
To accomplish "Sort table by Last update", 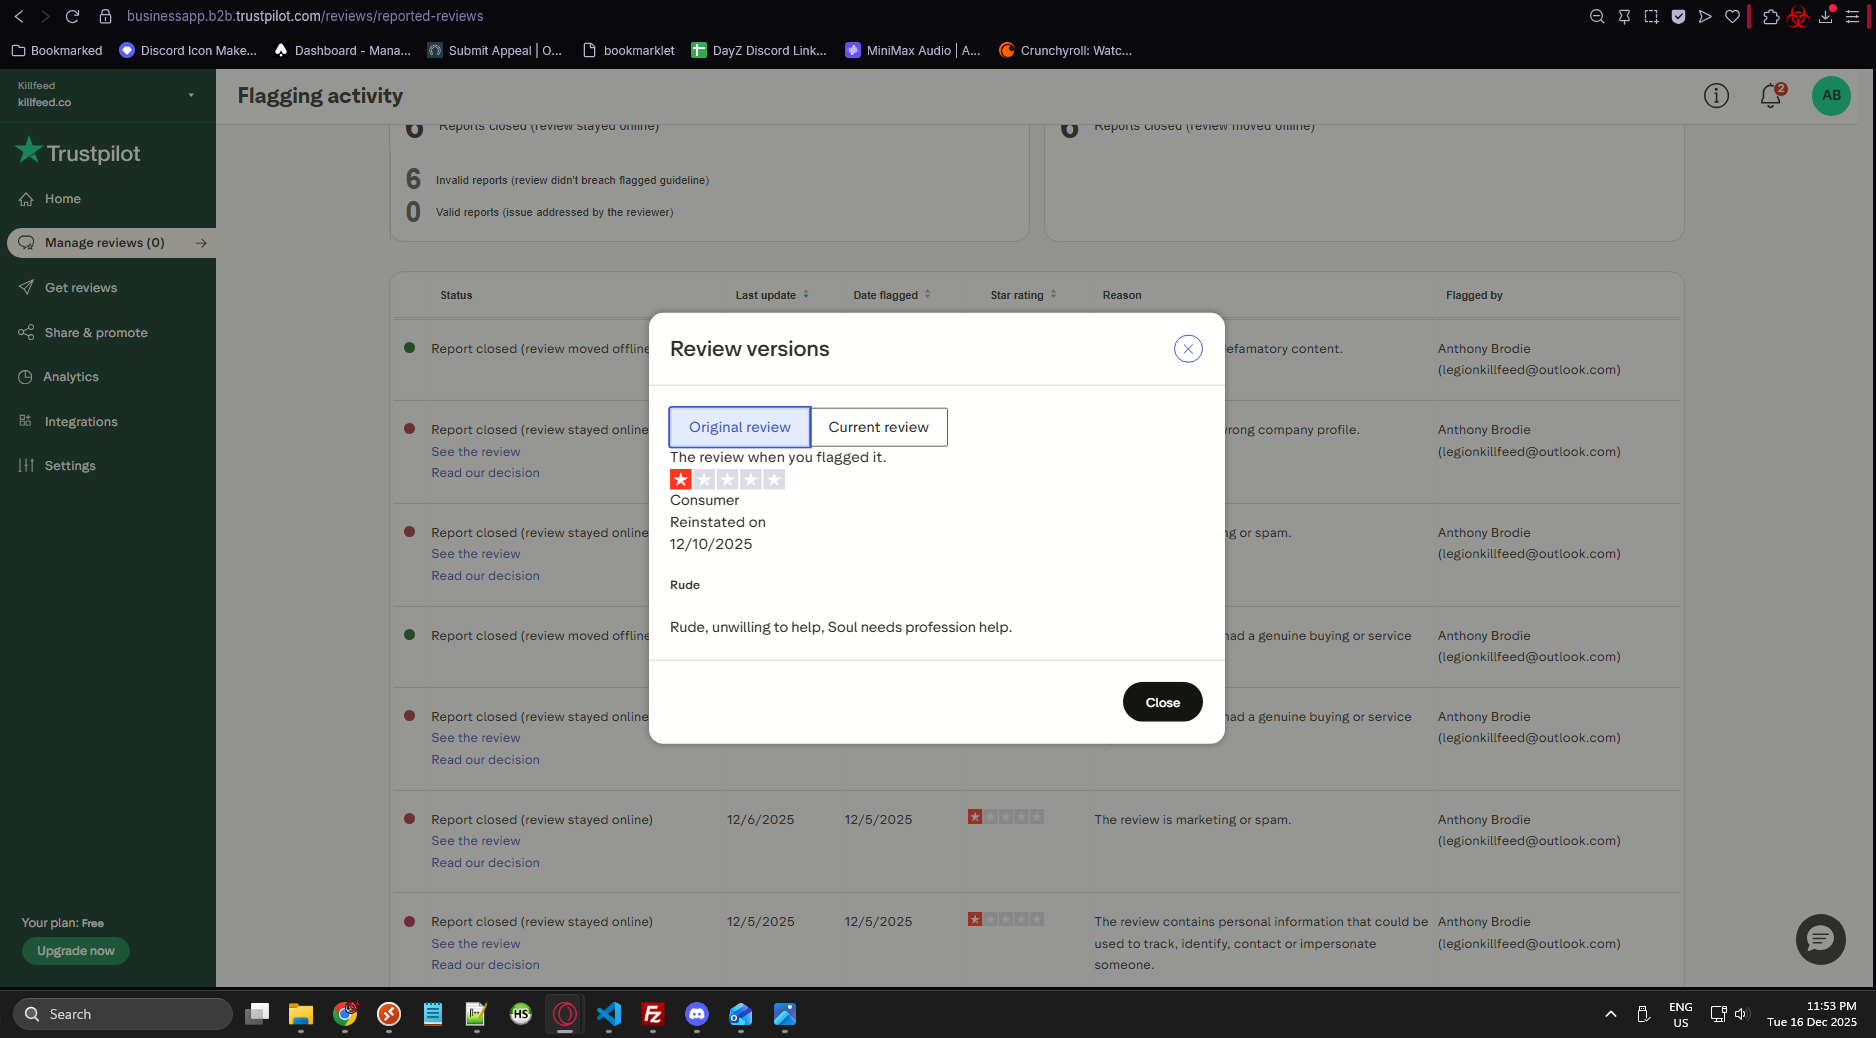I will [772, 295].
